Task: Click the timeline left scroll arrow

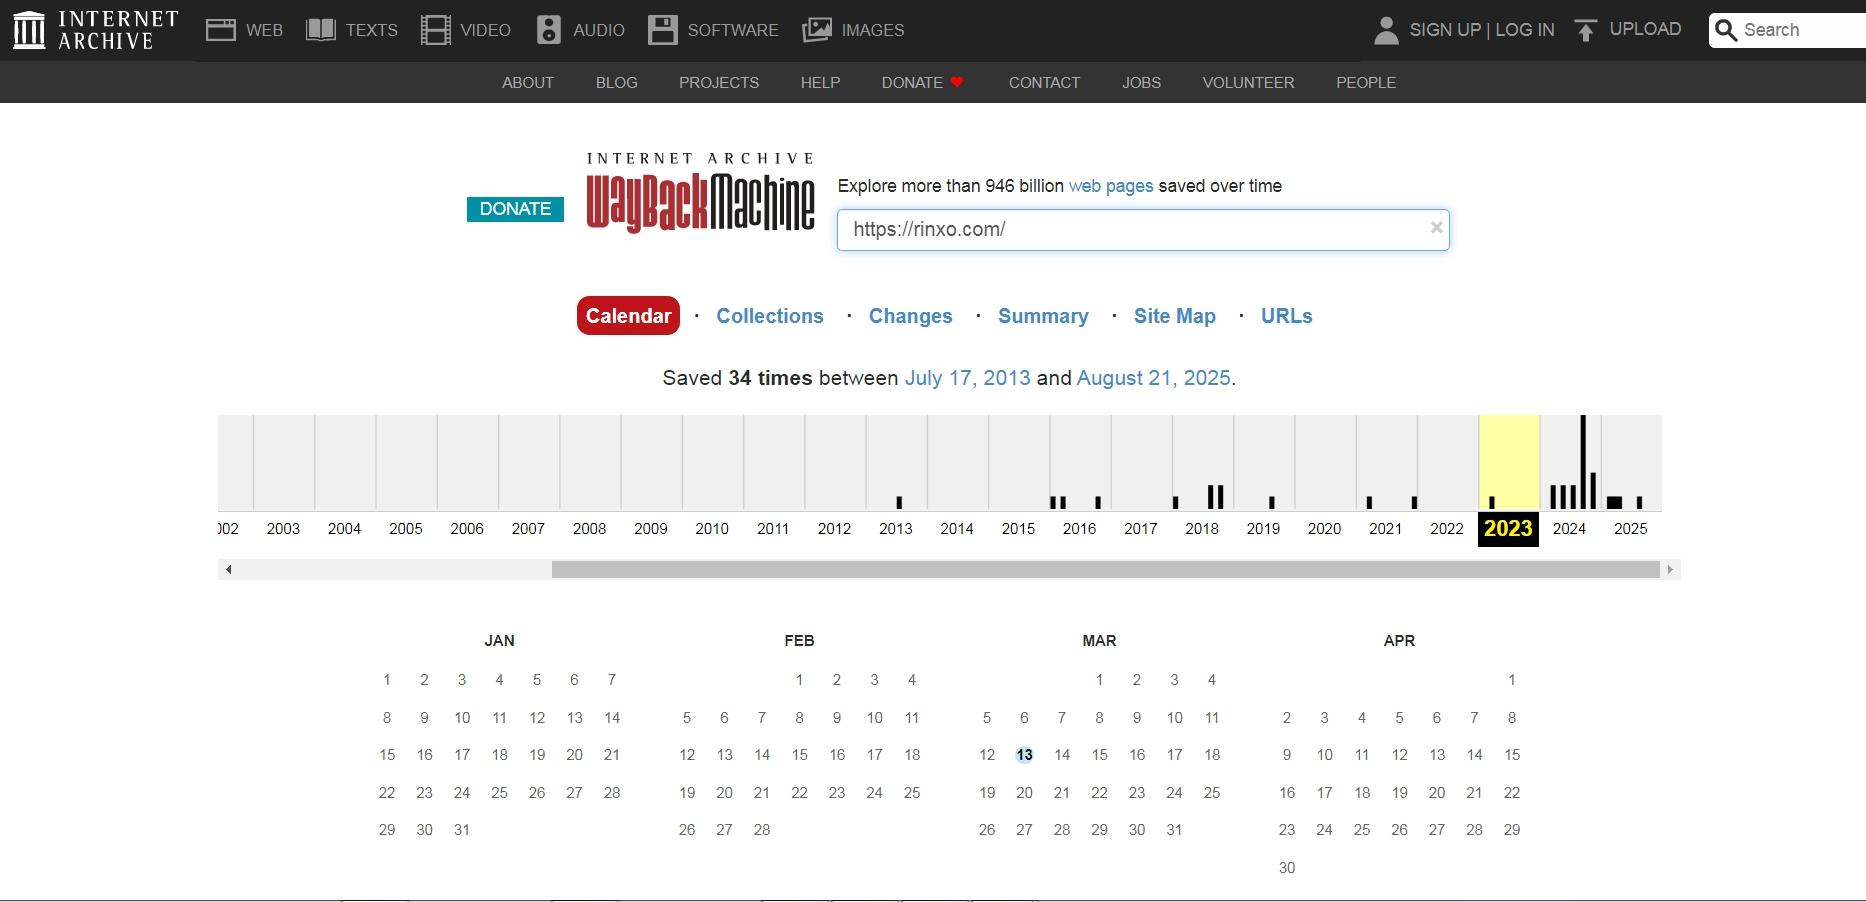Action: pos(229,570)
